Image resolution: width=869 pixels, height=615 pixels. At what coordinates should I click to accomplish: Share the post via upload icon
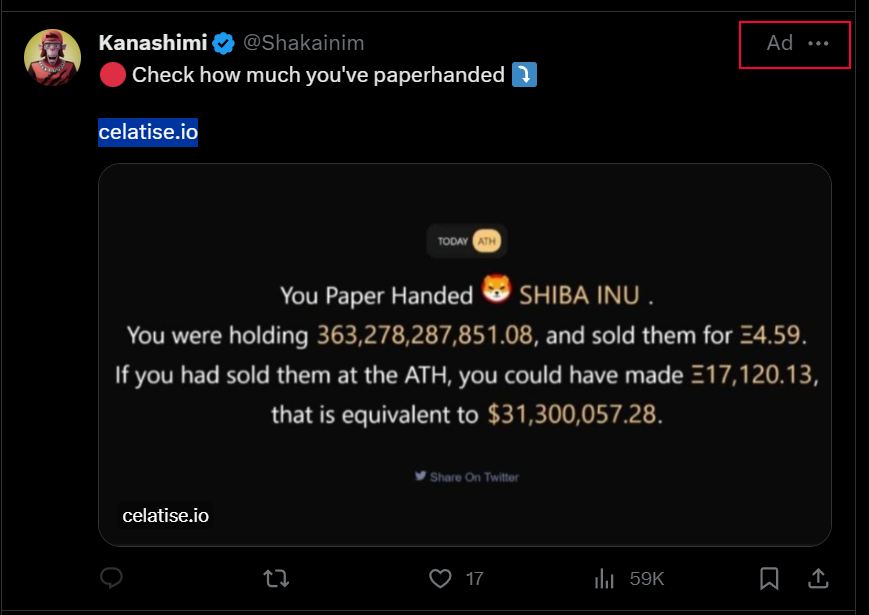[x=818, y=578]
